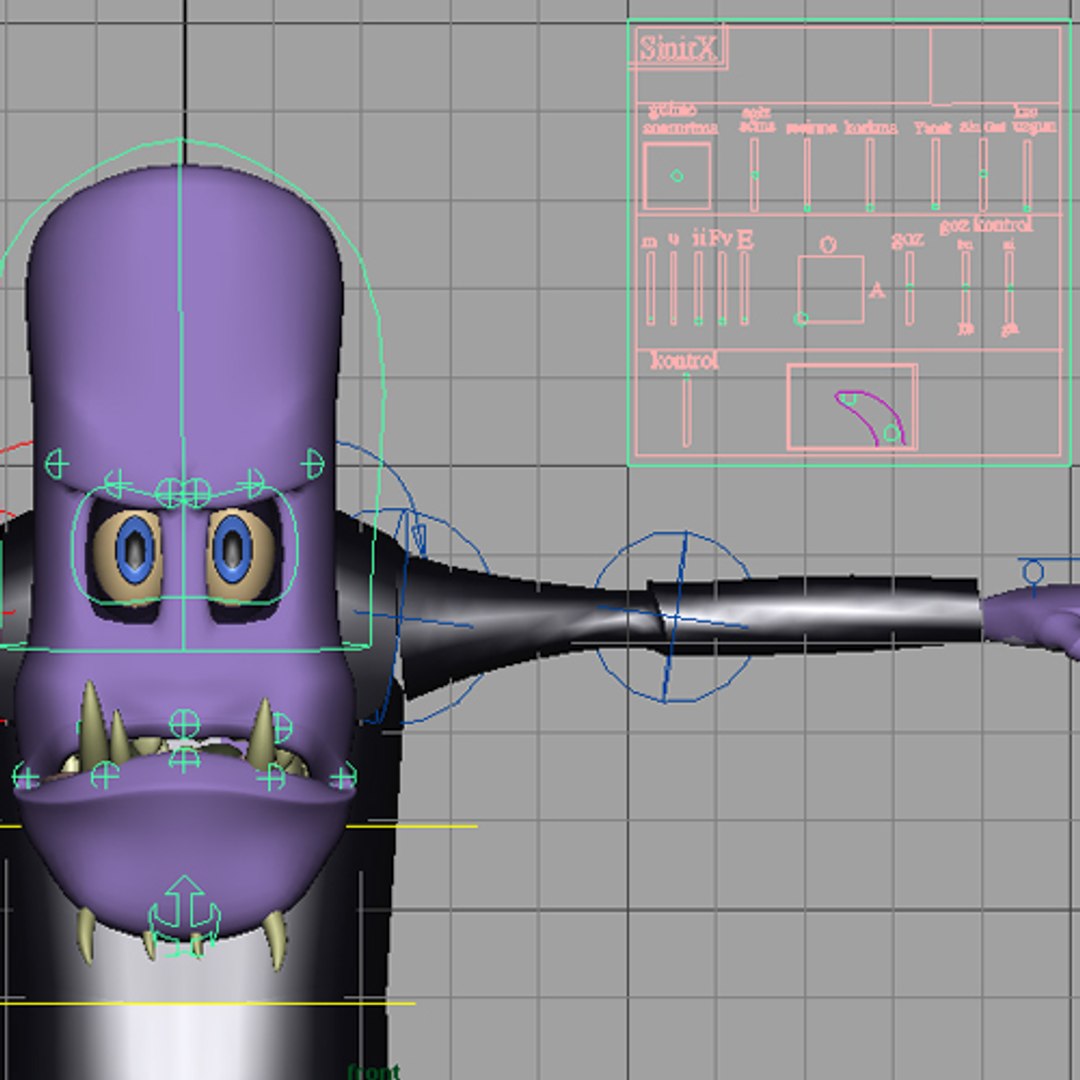Select the upper lip control beside the screen-right fang
The image size is (1080, 1080).
click(x=282, y=727)
